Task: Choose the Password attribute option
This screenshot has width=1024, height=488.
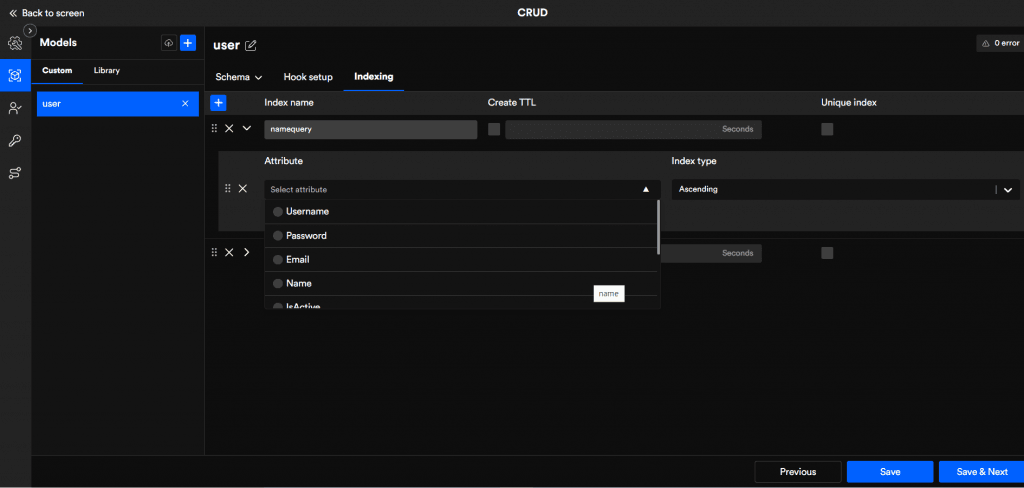Action: pyautogui.click(x=460, y=236)
